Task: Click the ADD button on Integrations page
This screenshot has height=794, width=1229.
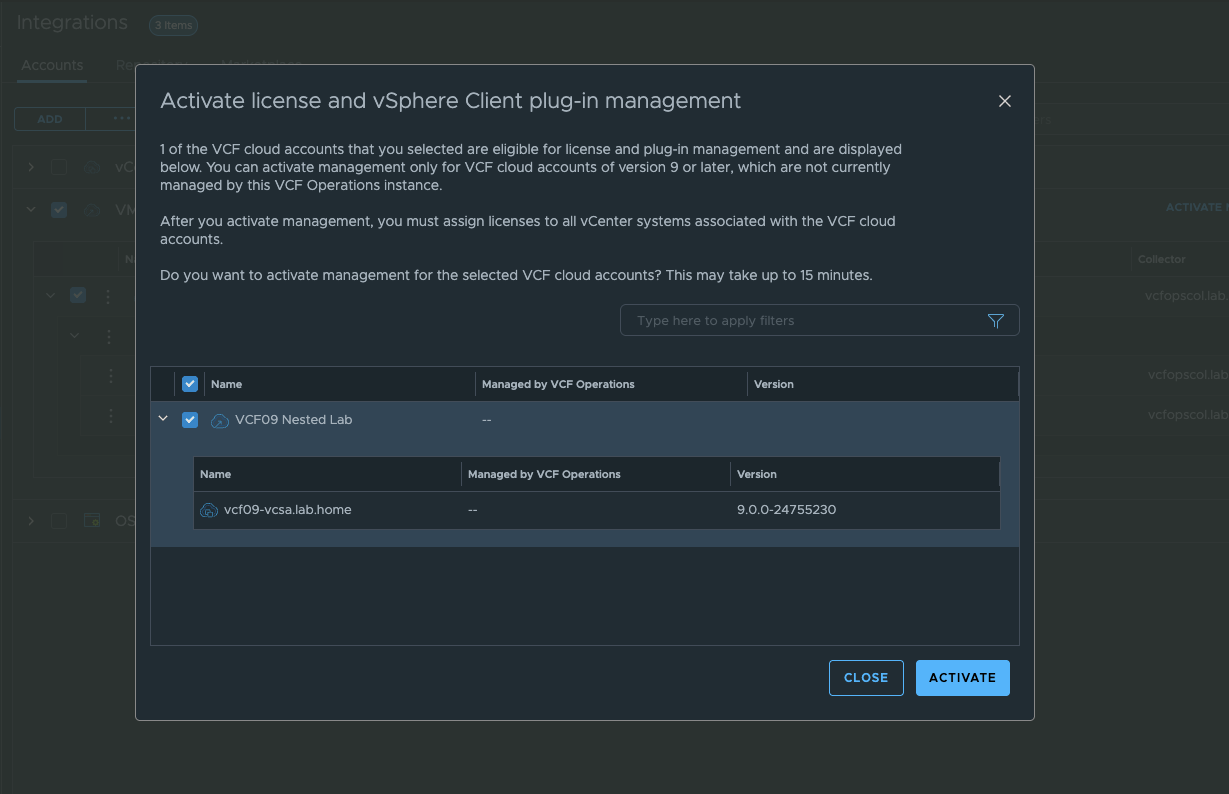Action: 50,119
